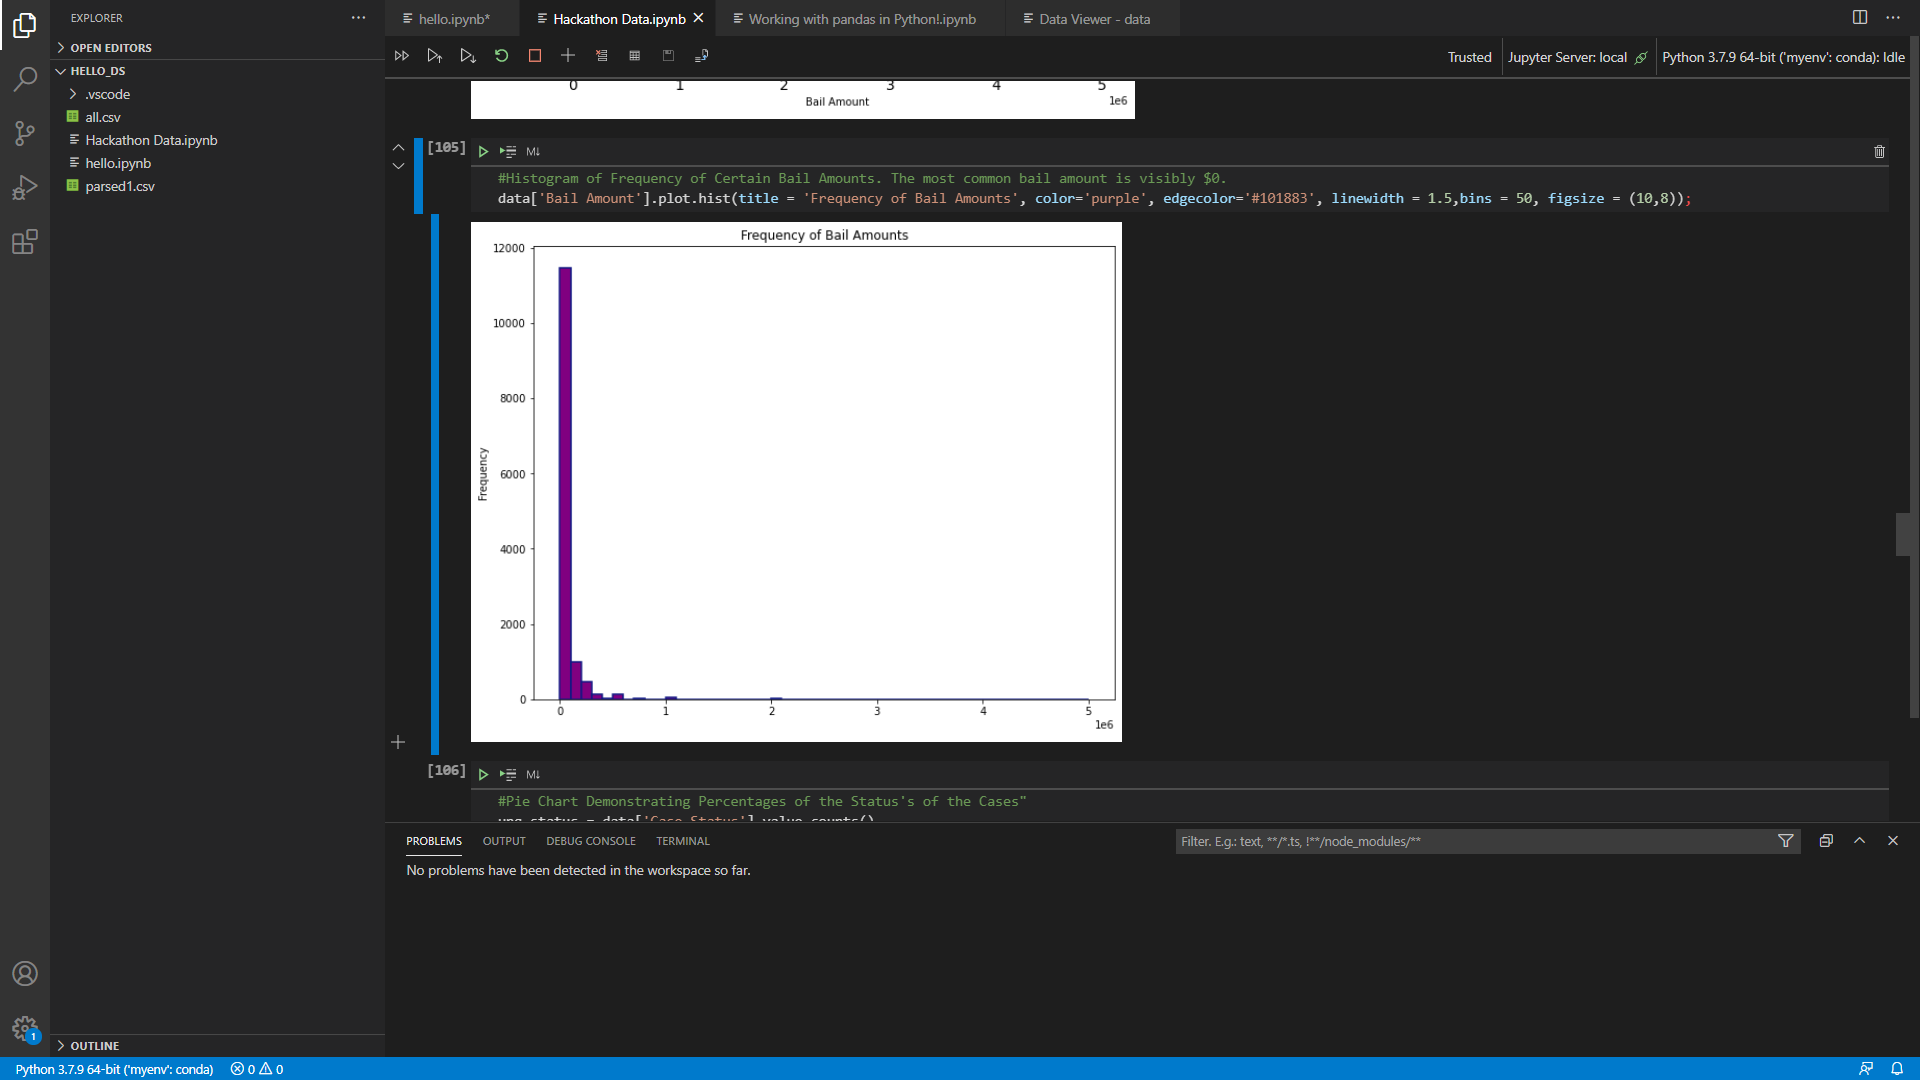Click the Run All Cells icon
Screen dimensions: 1920x1080
click(x=401, y=56)
